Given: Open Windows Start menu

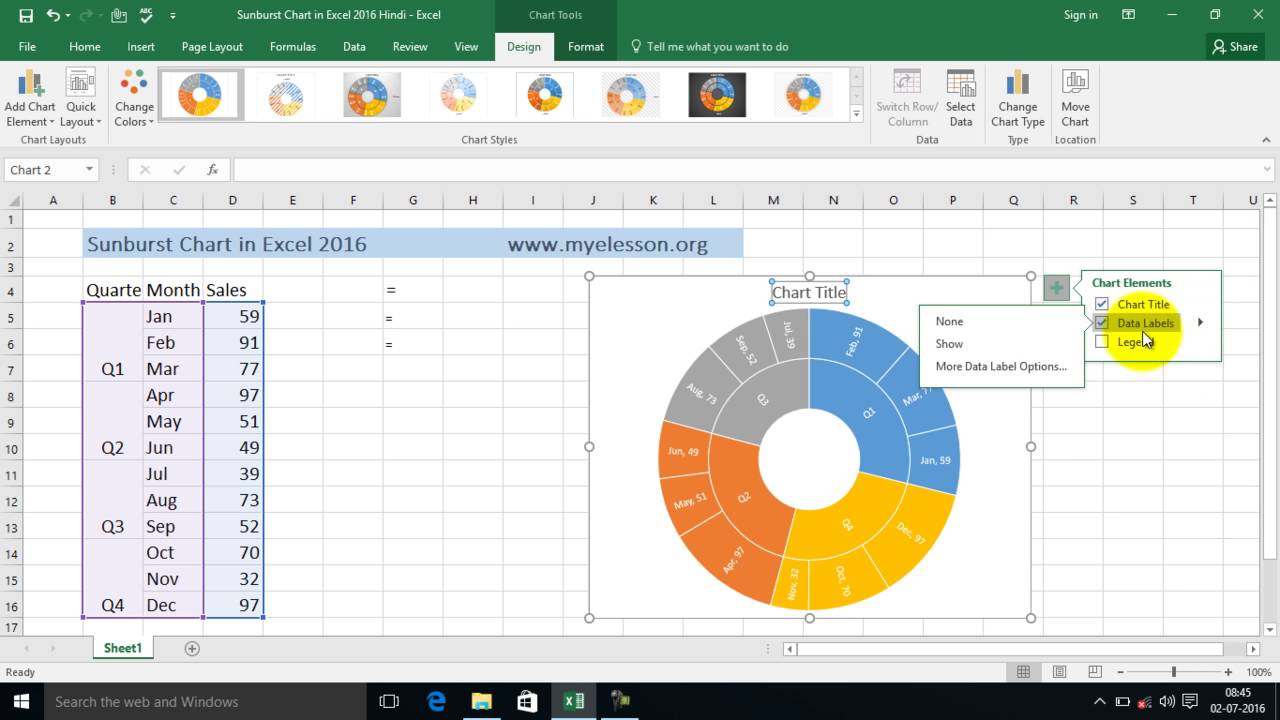Looking at the screenshot, I should coord(20,701).
